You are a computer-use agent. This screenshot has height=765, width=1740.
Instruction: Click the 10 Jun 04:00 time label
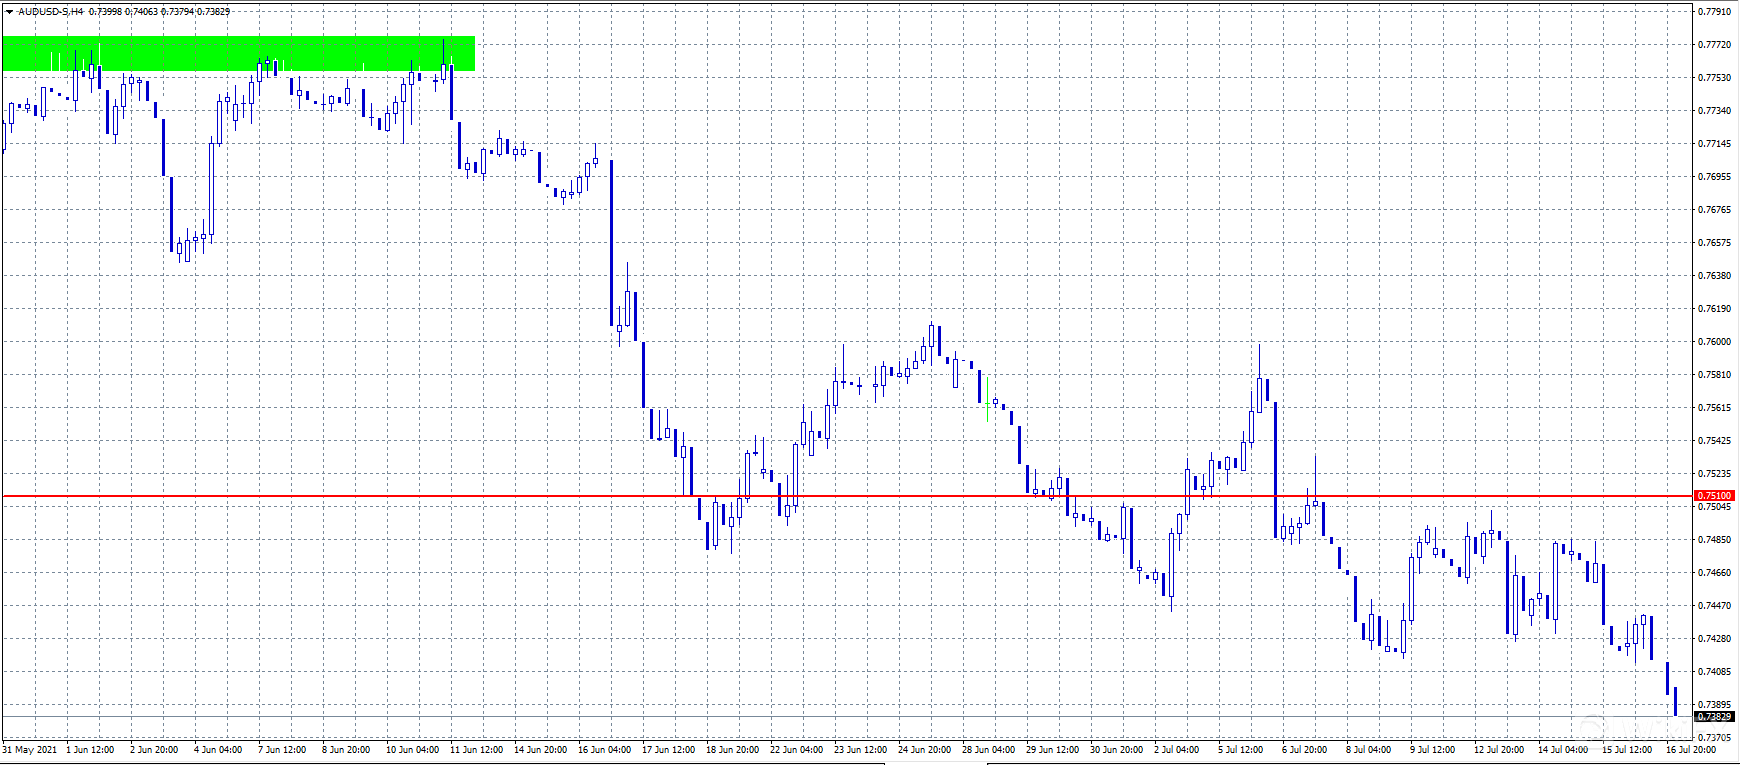[412, 750]
